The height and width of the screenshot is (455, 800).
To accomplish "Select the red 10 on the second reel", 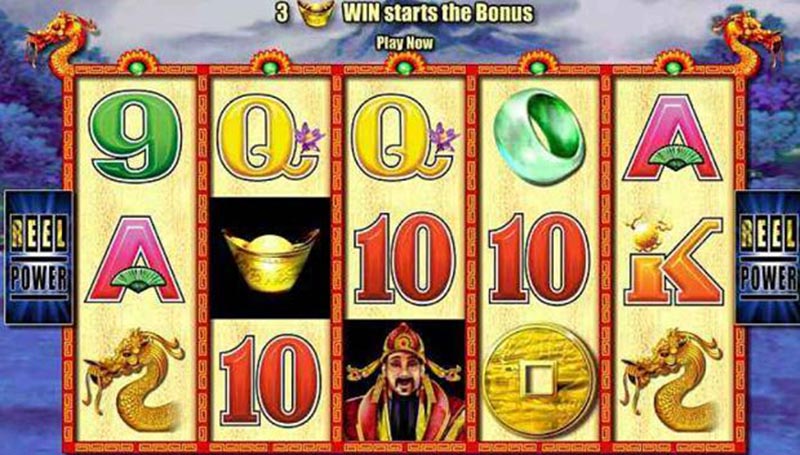I will (x=270, y=381).
